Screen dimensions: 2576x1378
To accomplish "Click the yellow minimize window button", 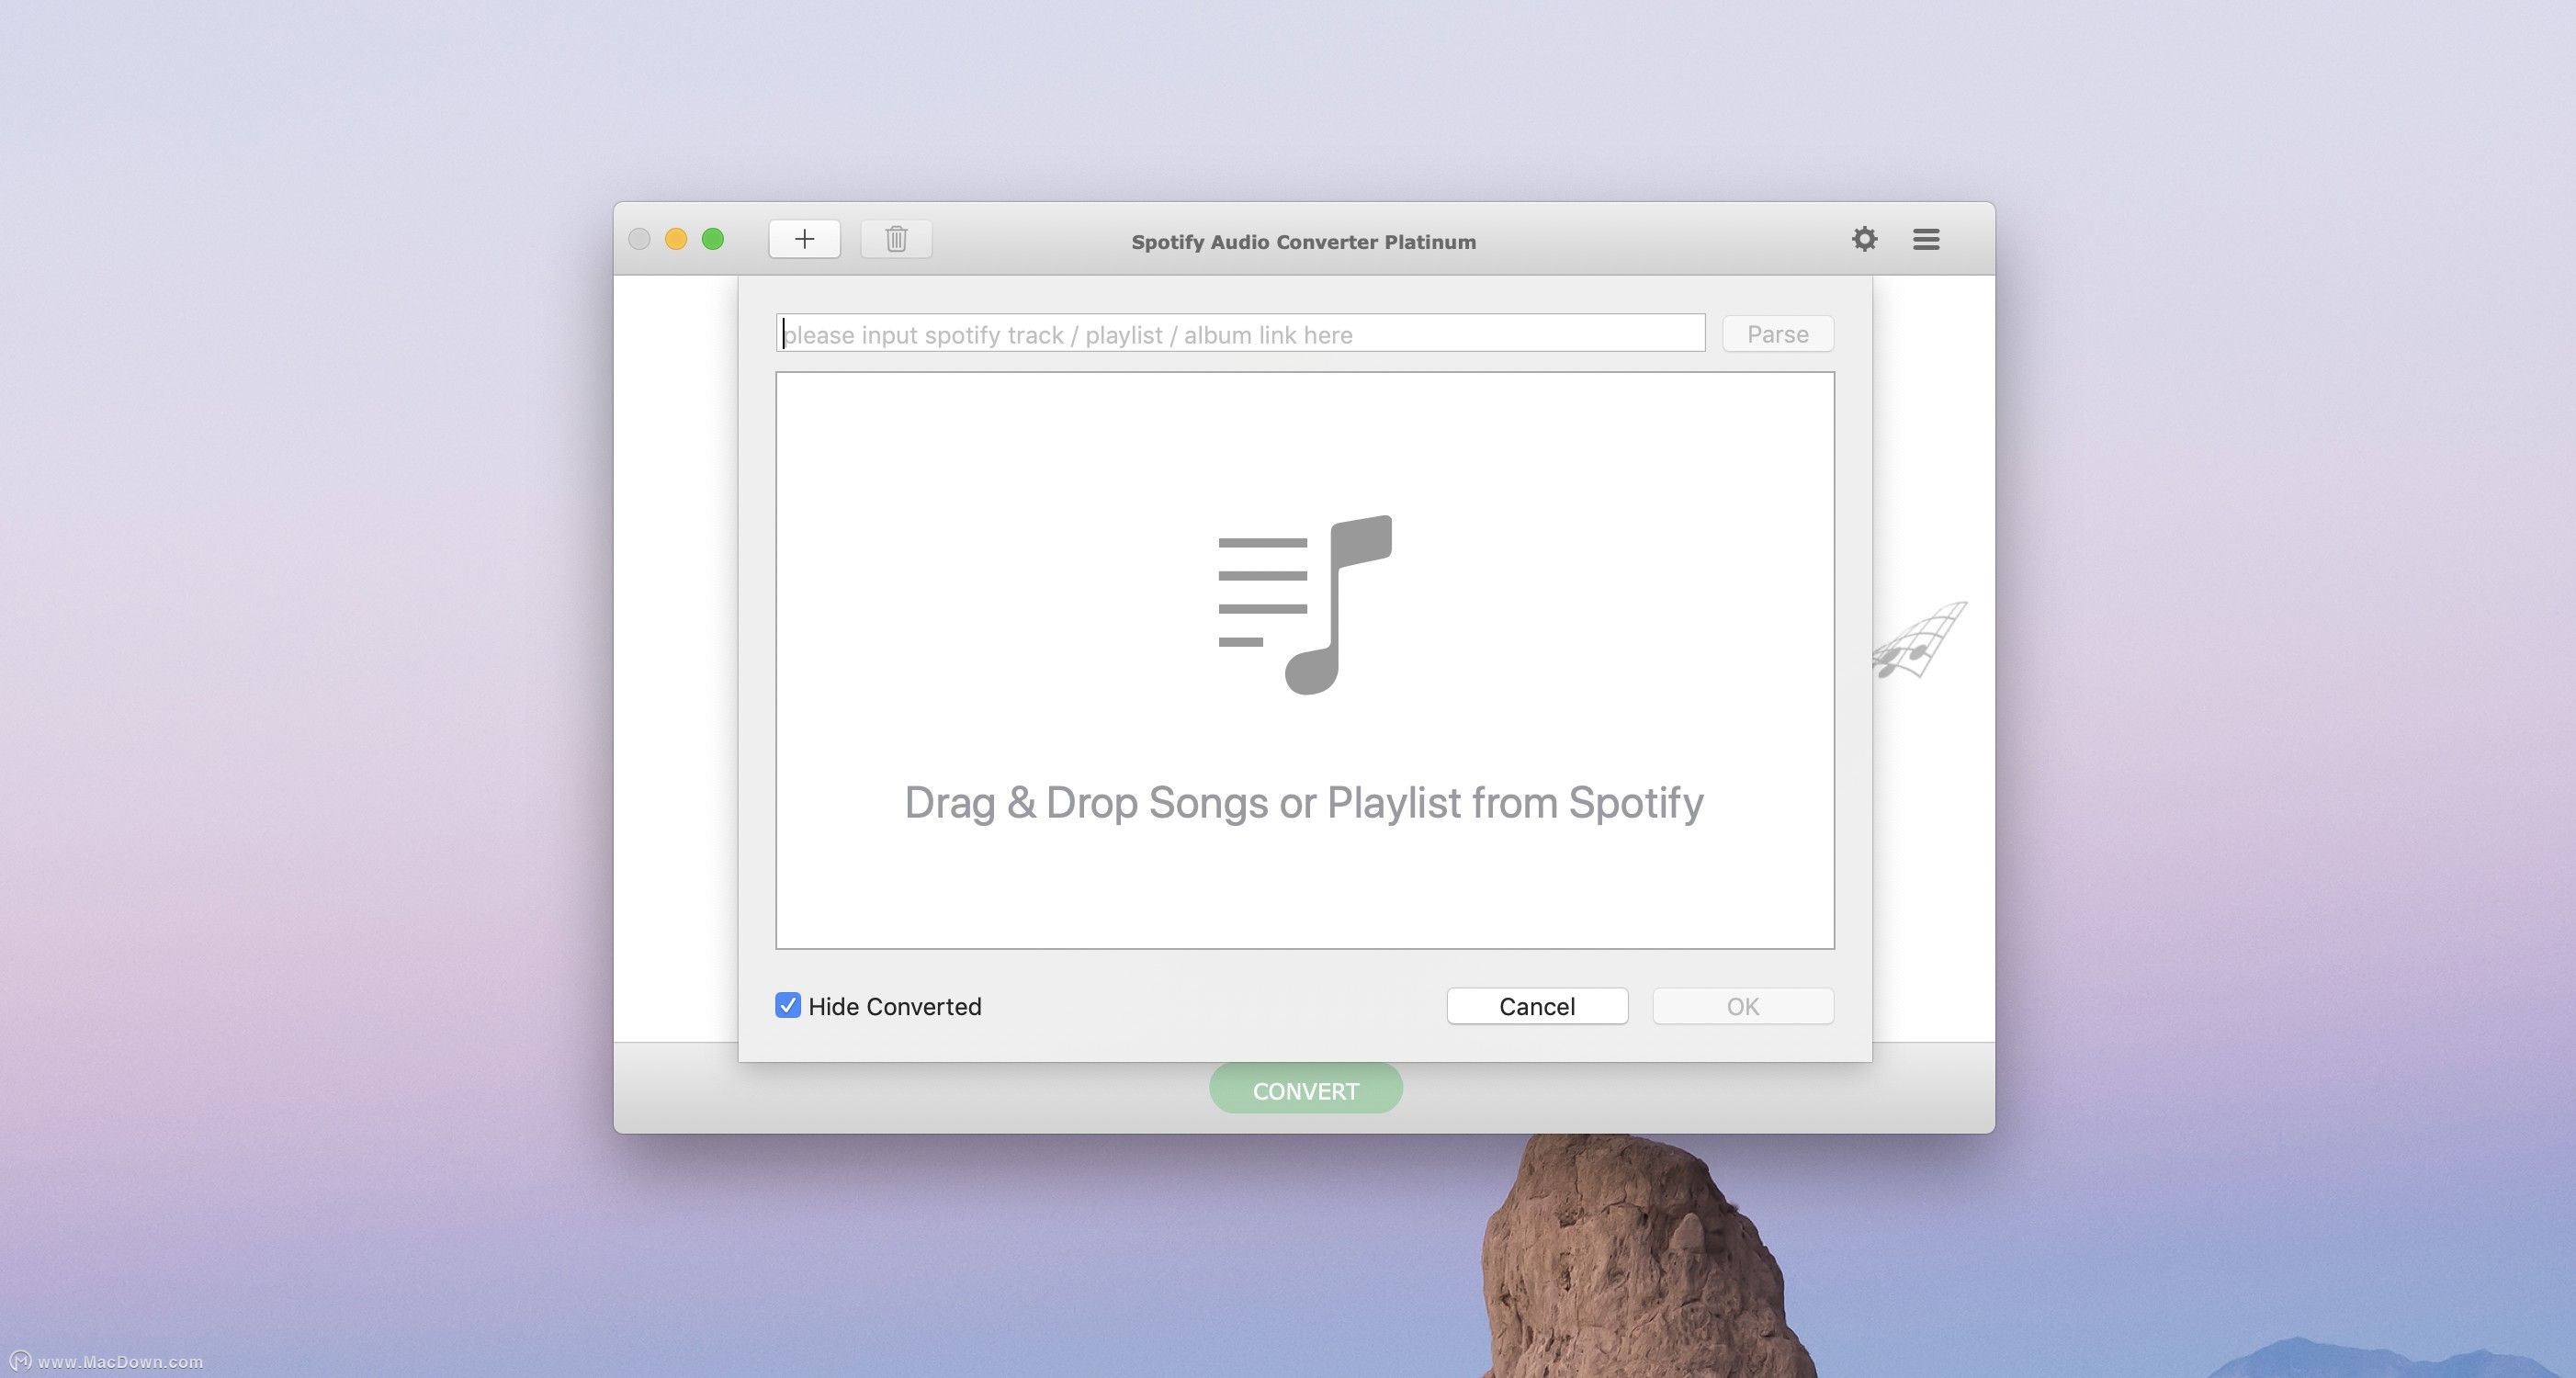I will [676, 239].
